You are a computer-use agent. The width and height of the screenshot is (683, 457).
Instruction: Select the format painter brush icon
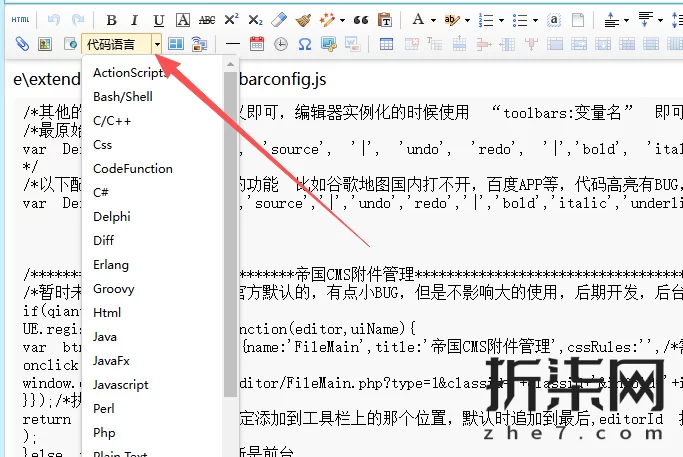(x=303, y=20)
